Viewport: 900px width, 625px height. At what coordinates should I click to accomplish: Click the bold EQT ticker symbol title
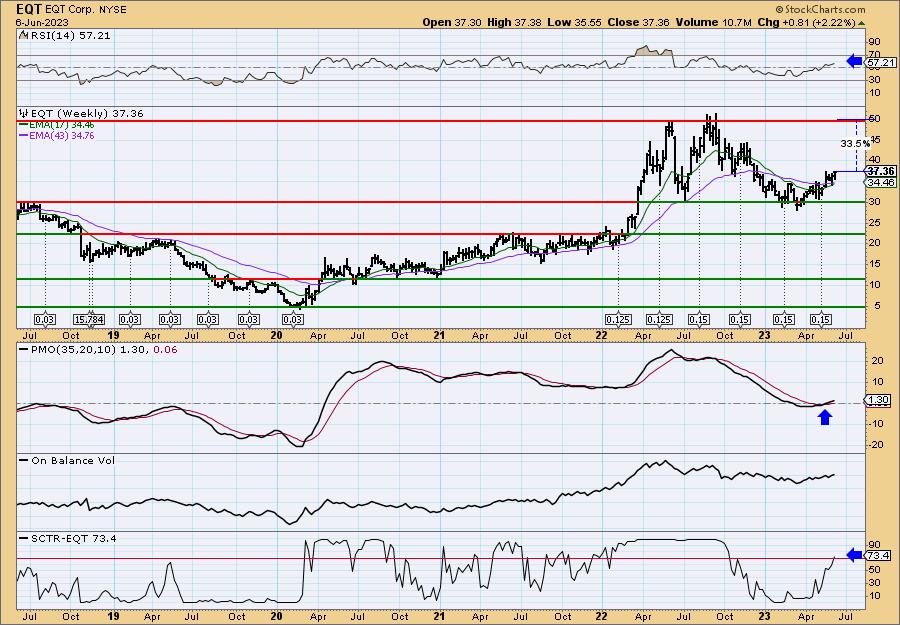29,9
